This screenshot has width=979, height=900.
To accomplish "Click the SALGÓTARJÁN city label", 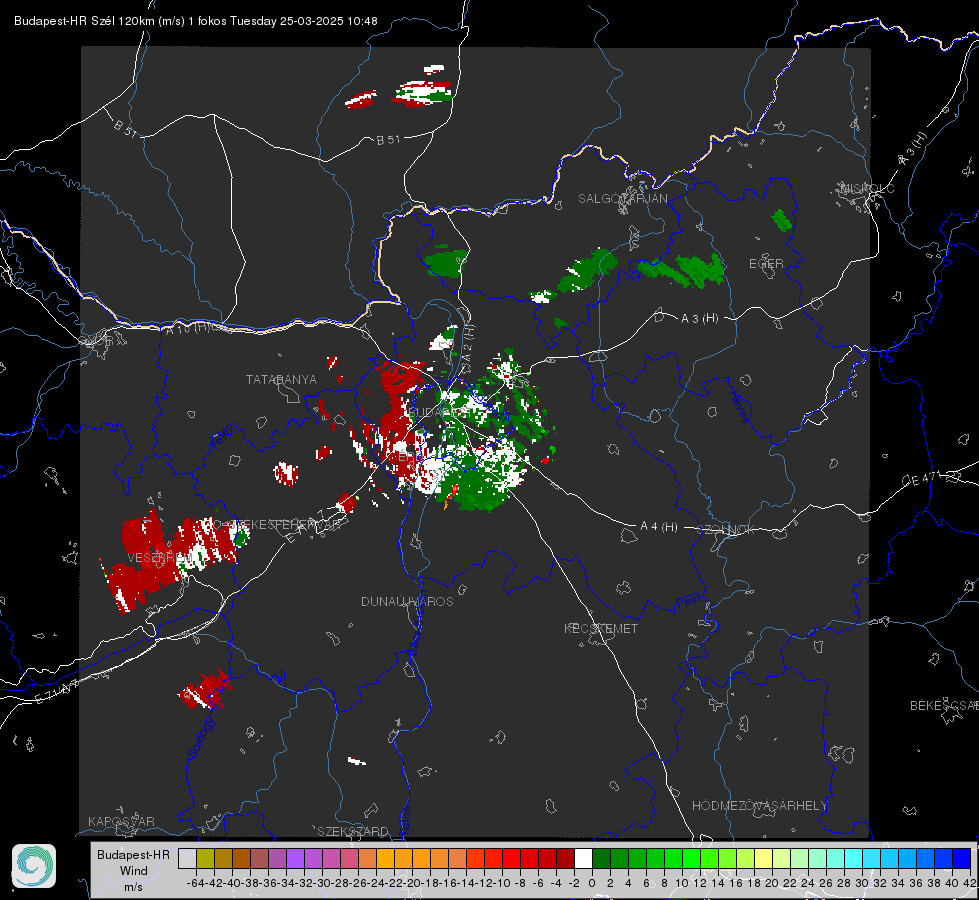I will [x=622, y=199].
